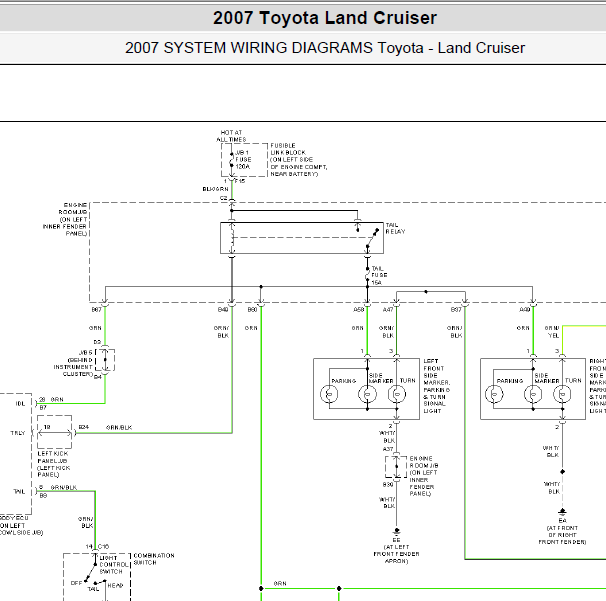Click the EA ground symbol
This screenshot has width=606, height=601.
pos(562,512)
